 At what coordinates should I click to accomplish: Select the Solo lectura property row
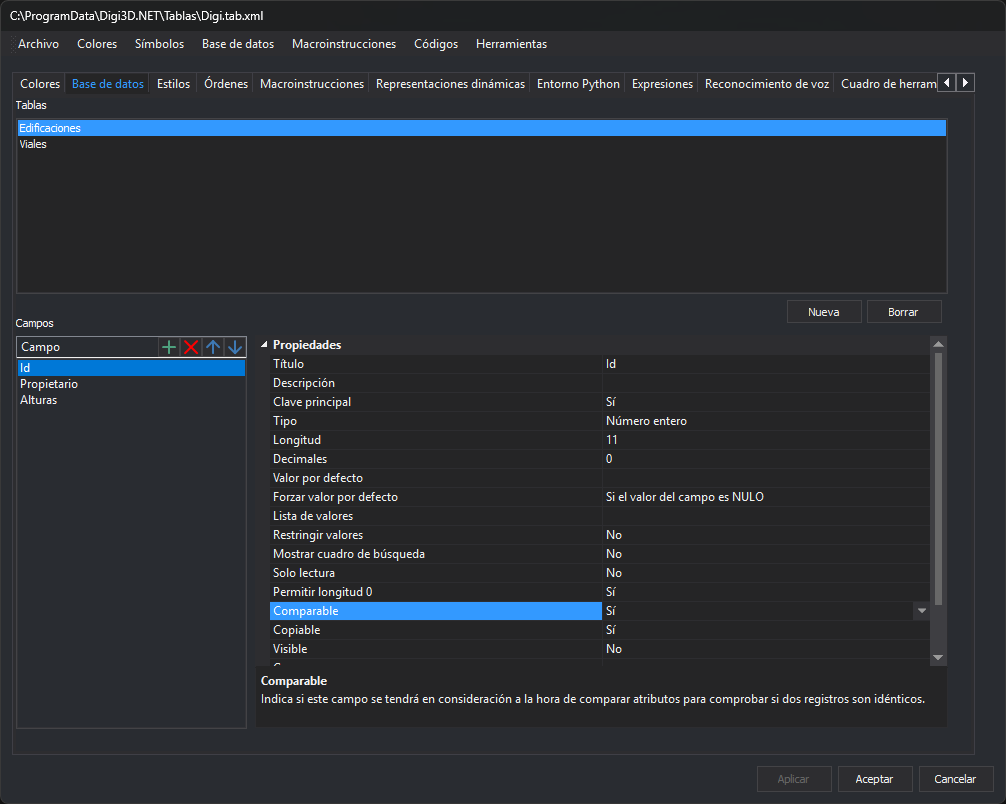tap(599, 573)
